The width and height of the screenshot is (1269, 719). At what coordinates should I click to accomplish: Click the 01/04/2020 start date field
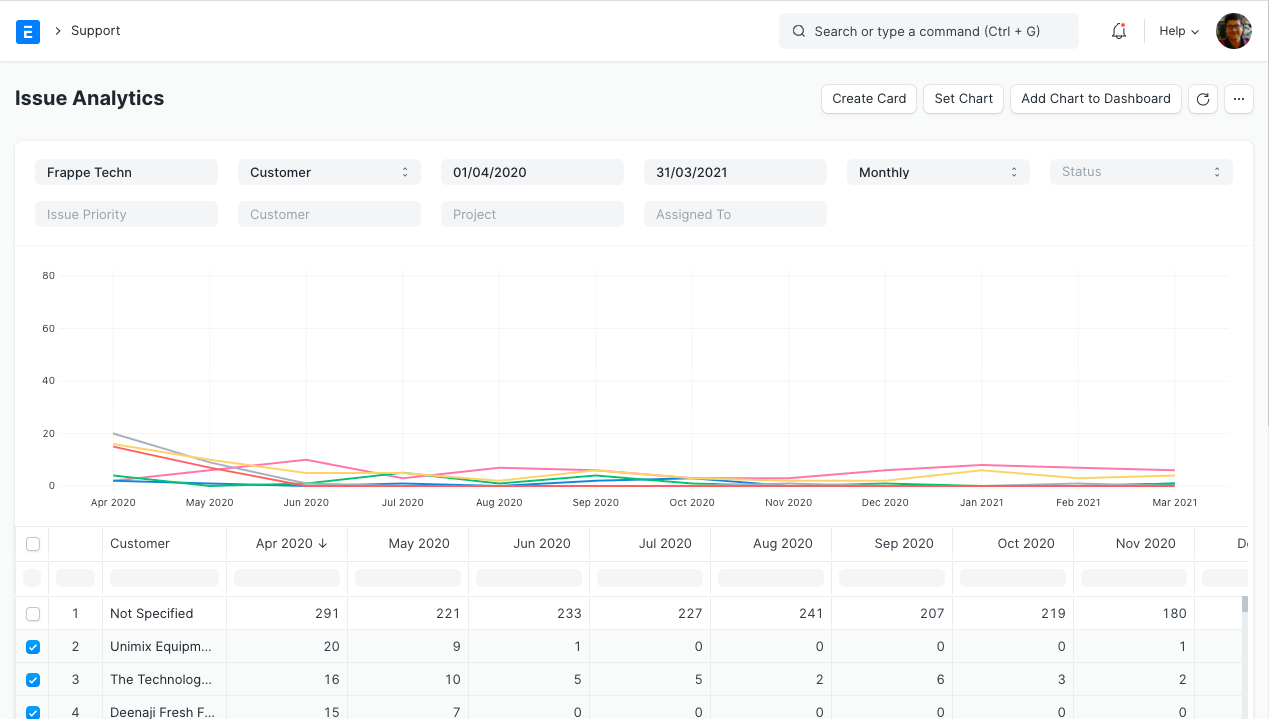(532, 172)
